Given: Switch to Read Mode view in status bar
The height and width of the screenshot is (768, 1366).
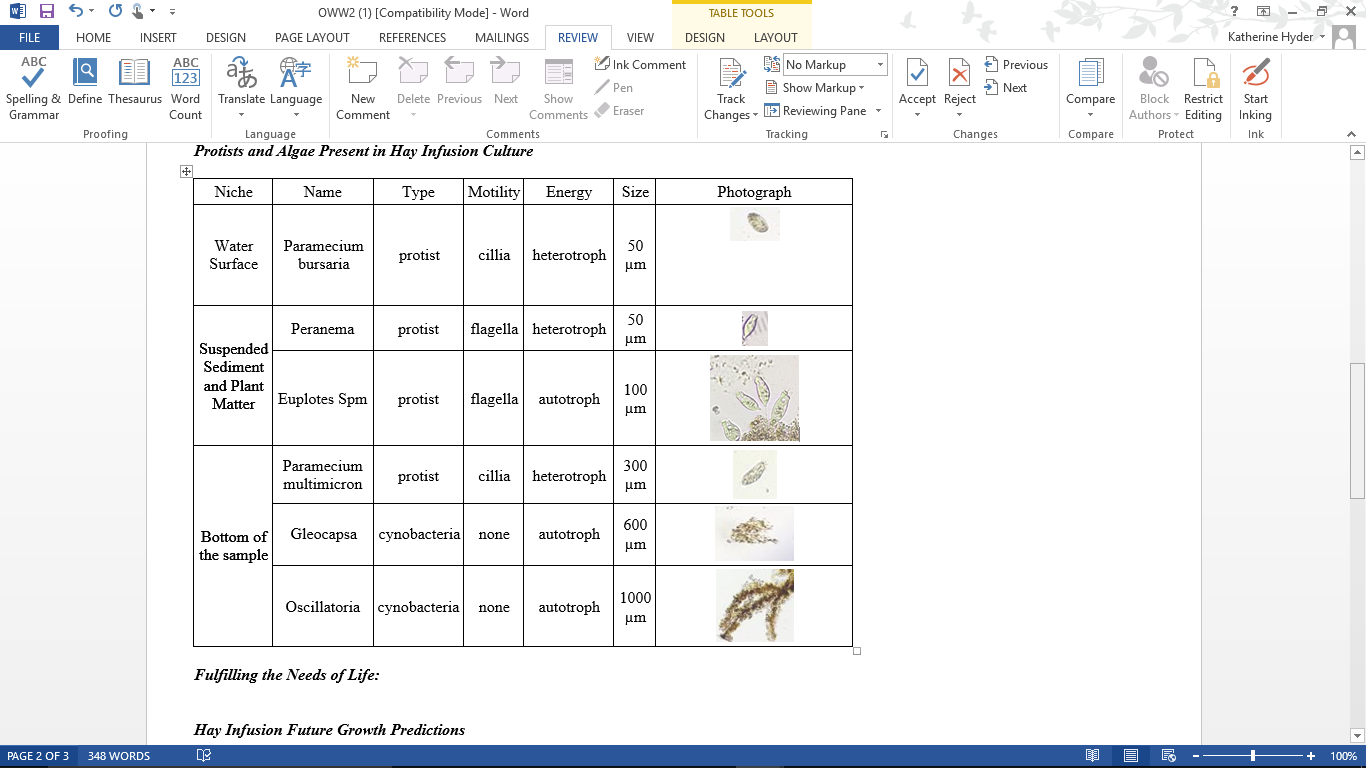Looking at the screenshot, I should [1093, 756].
